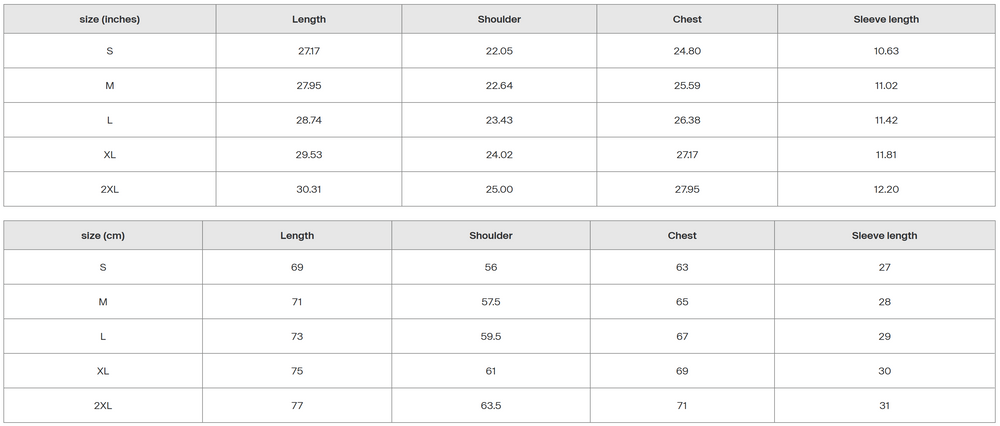The height and width of the screenshot is (426, 1000).
Task: Click the 12.20 sleeve length value
Action: coord(886,189)
